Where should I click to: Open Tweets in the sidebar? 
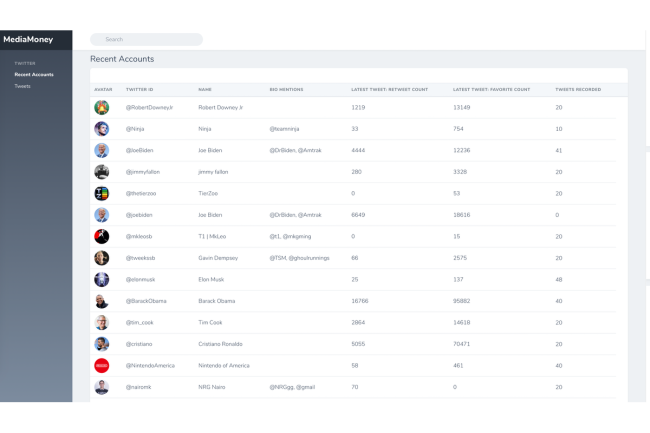click(x=22, y=86)
